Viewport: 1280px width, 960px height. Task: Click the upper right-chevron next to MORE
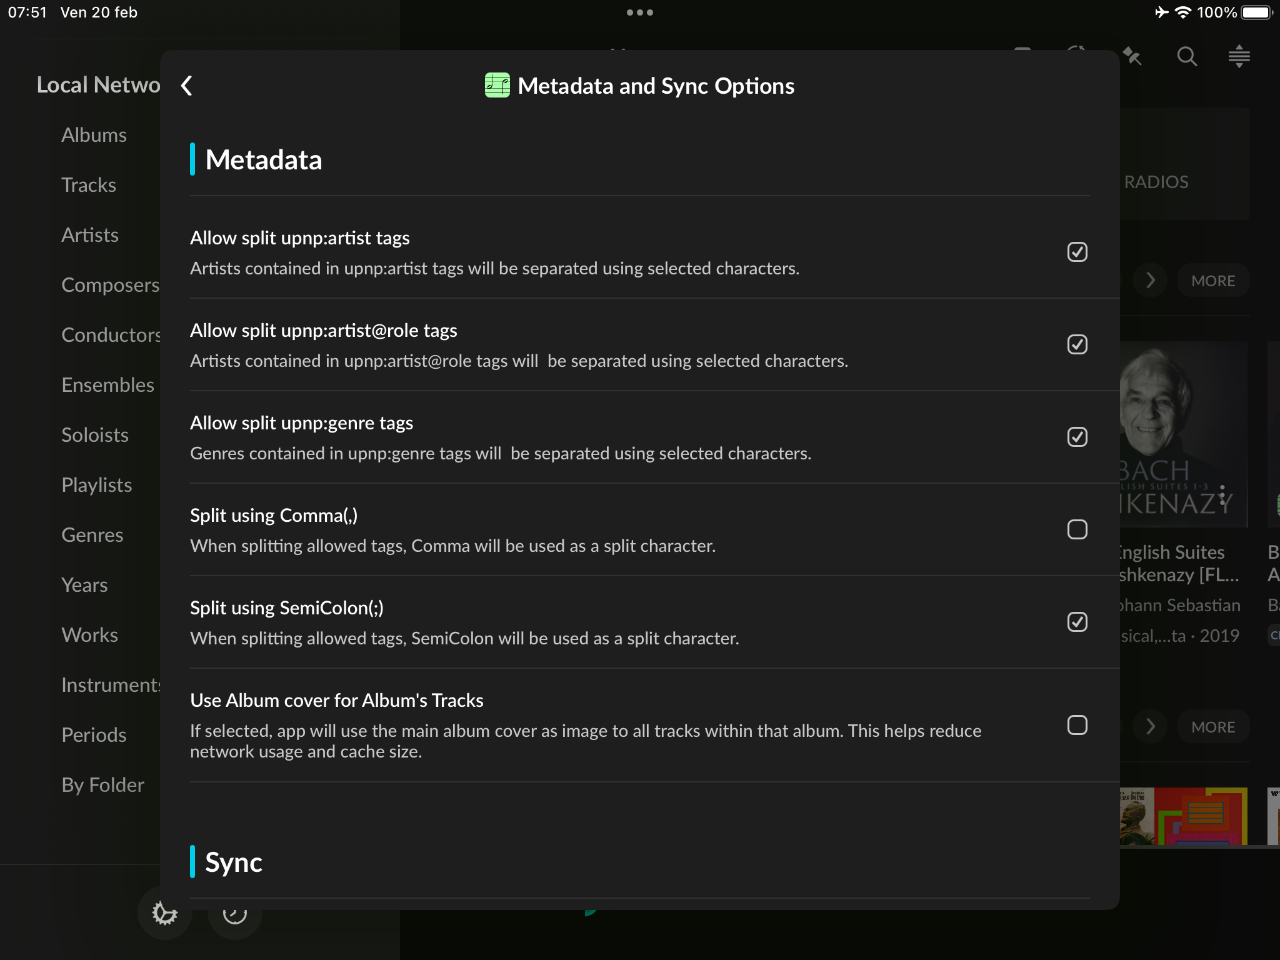[1151, 281]
